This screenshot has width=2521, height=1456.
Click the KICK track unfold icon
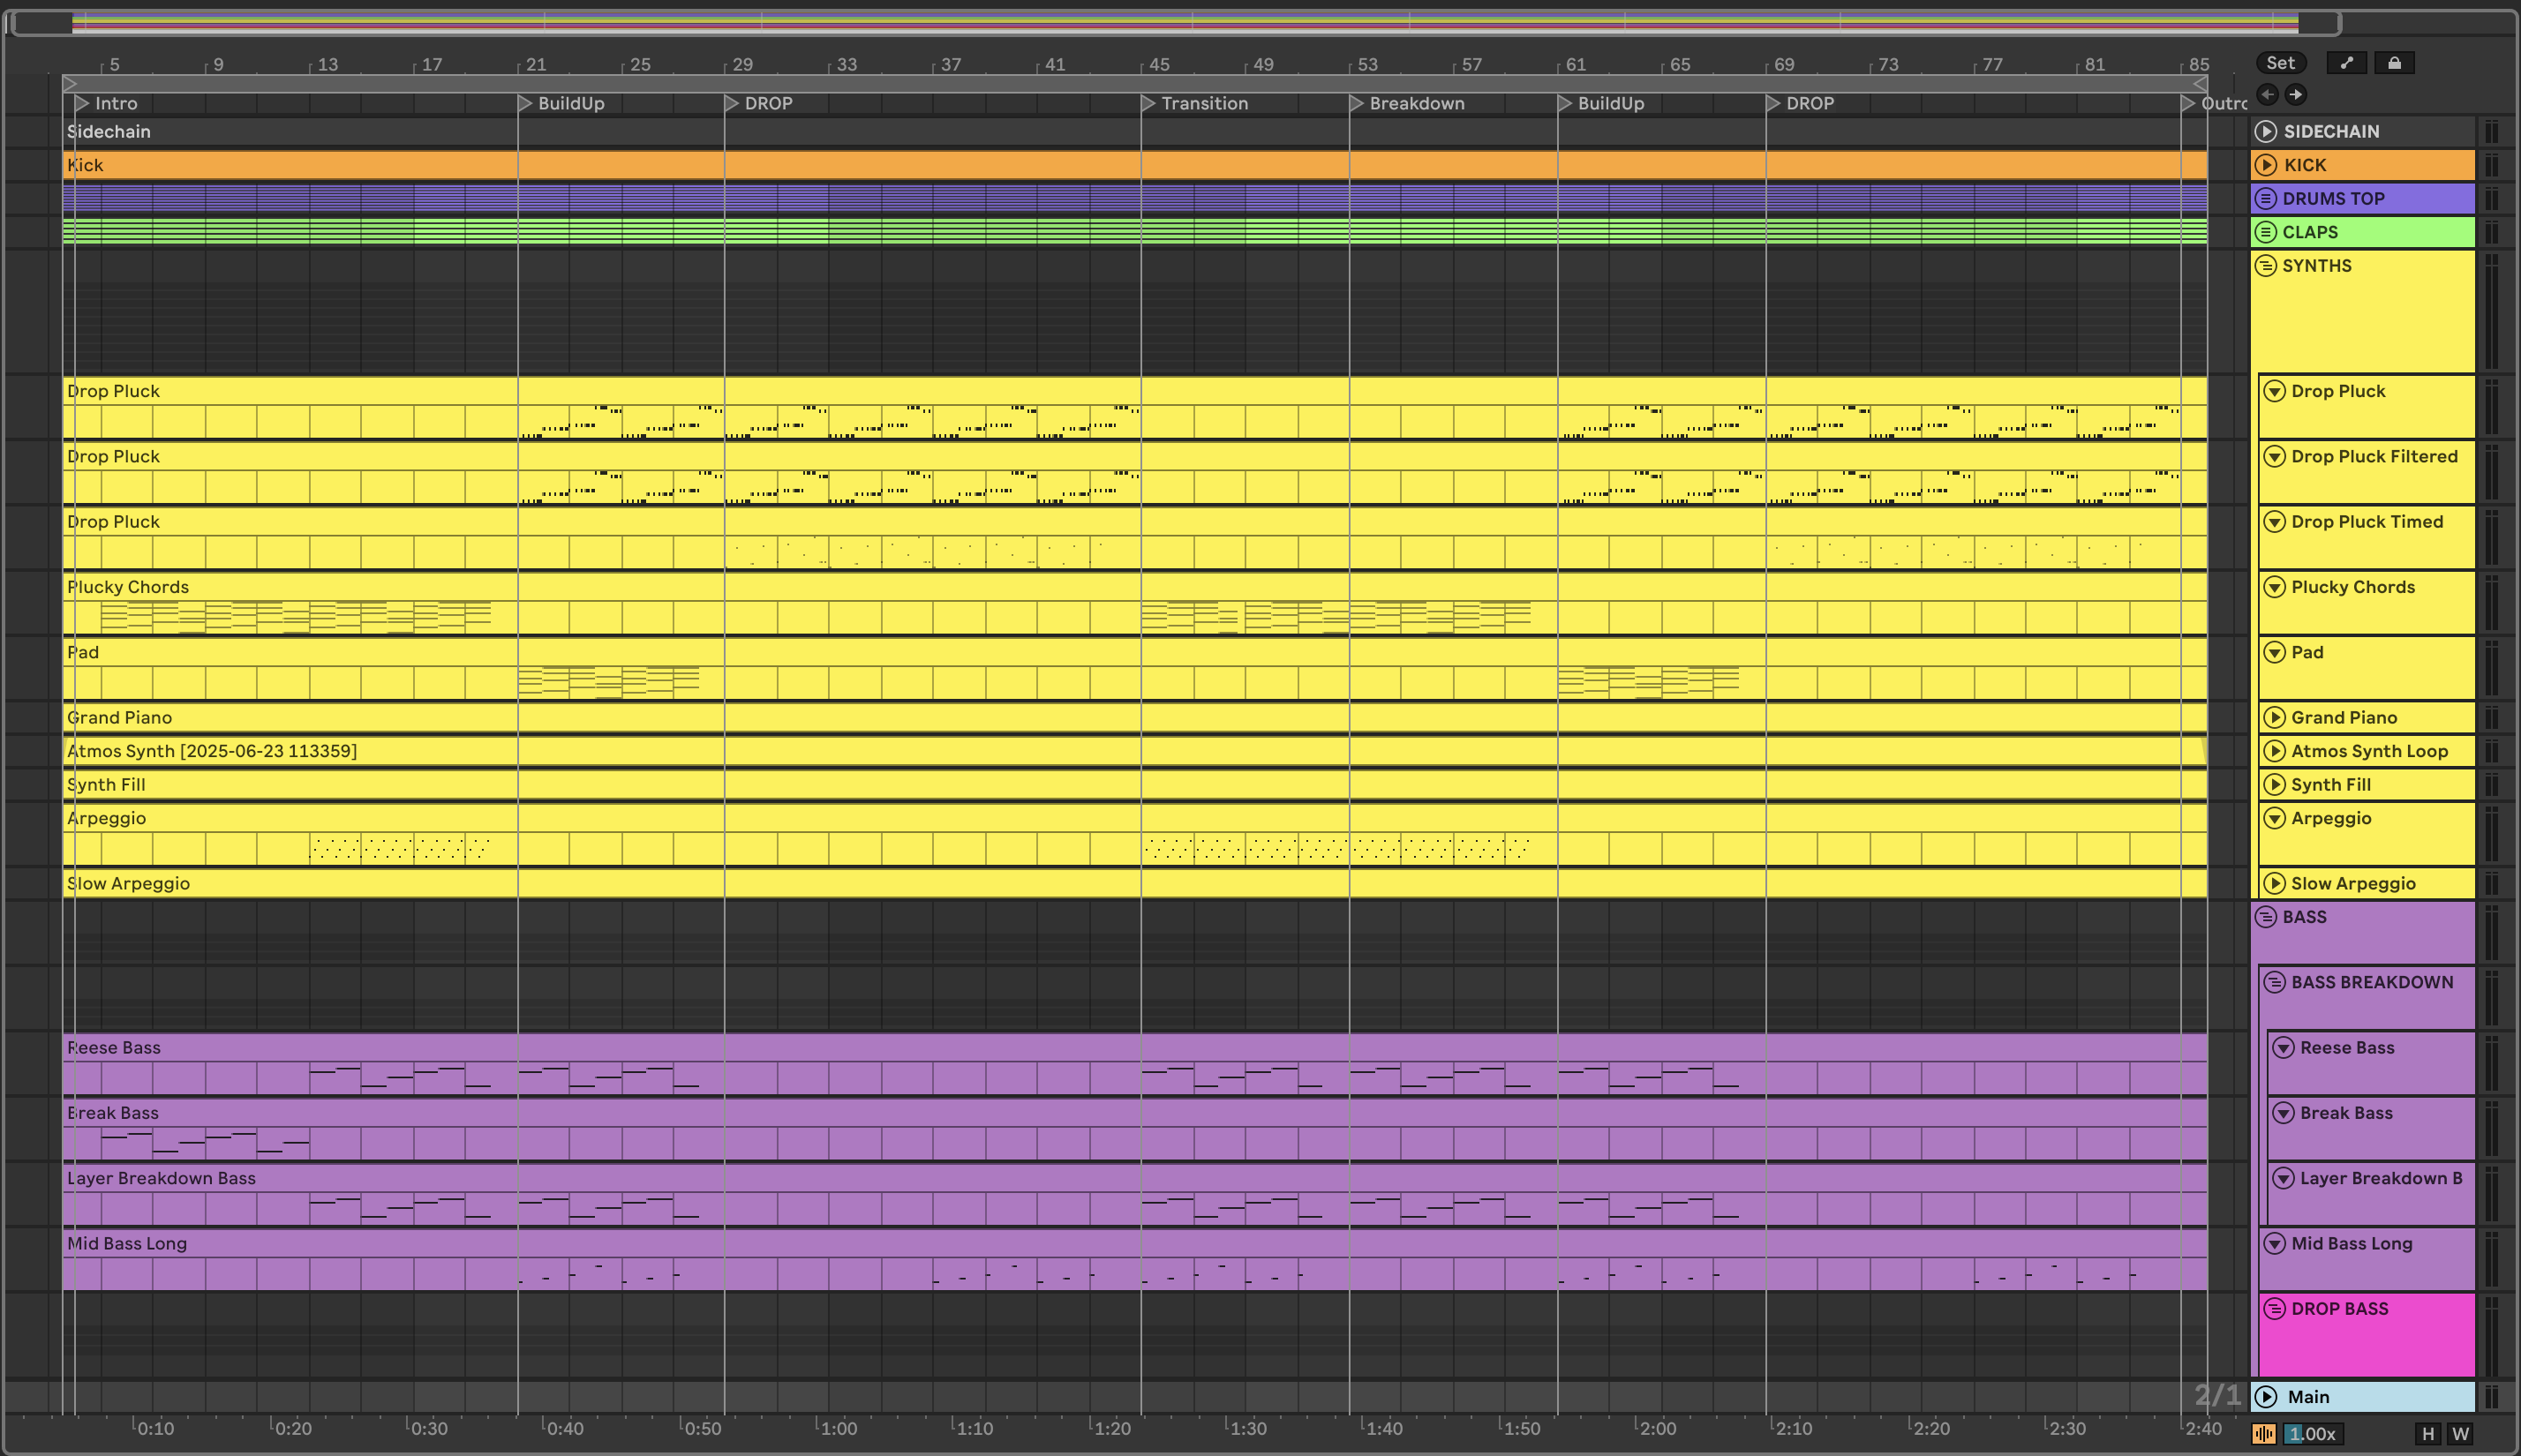pyautogui.click(x=2266, y=165)
